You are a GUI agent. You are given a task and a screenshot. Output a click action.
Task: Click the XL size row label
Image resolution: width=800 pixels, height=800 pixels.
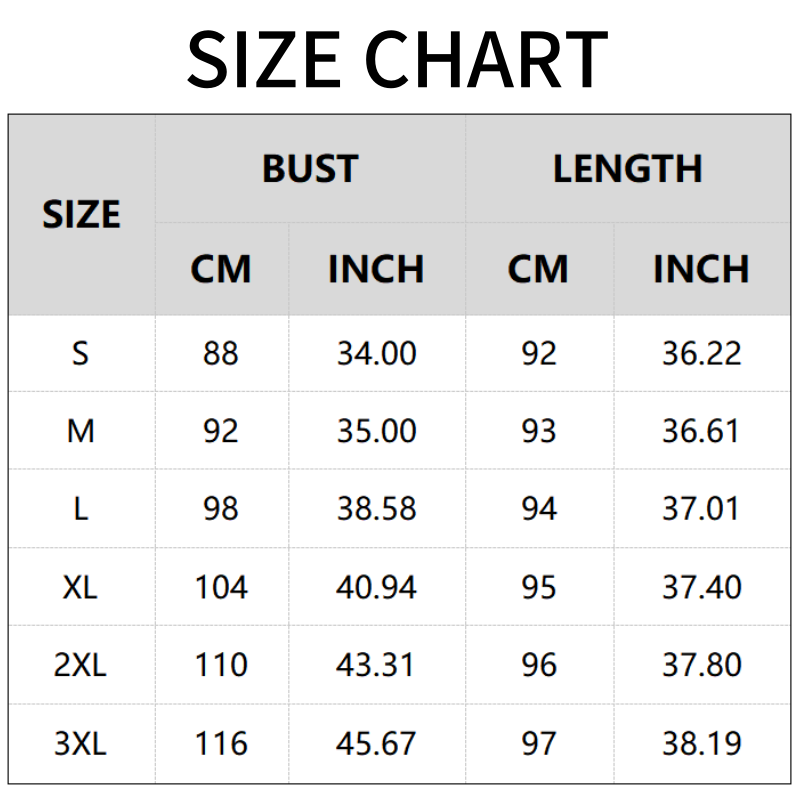pos(81,587)
